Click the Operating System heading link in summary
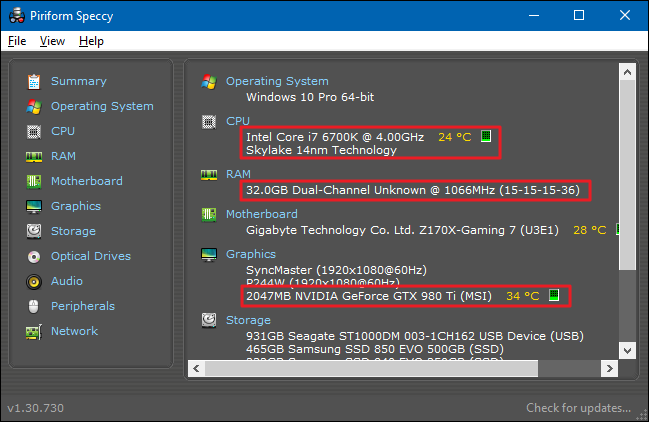The height and width of the screenshot is (422, 649). click(277, 81)
